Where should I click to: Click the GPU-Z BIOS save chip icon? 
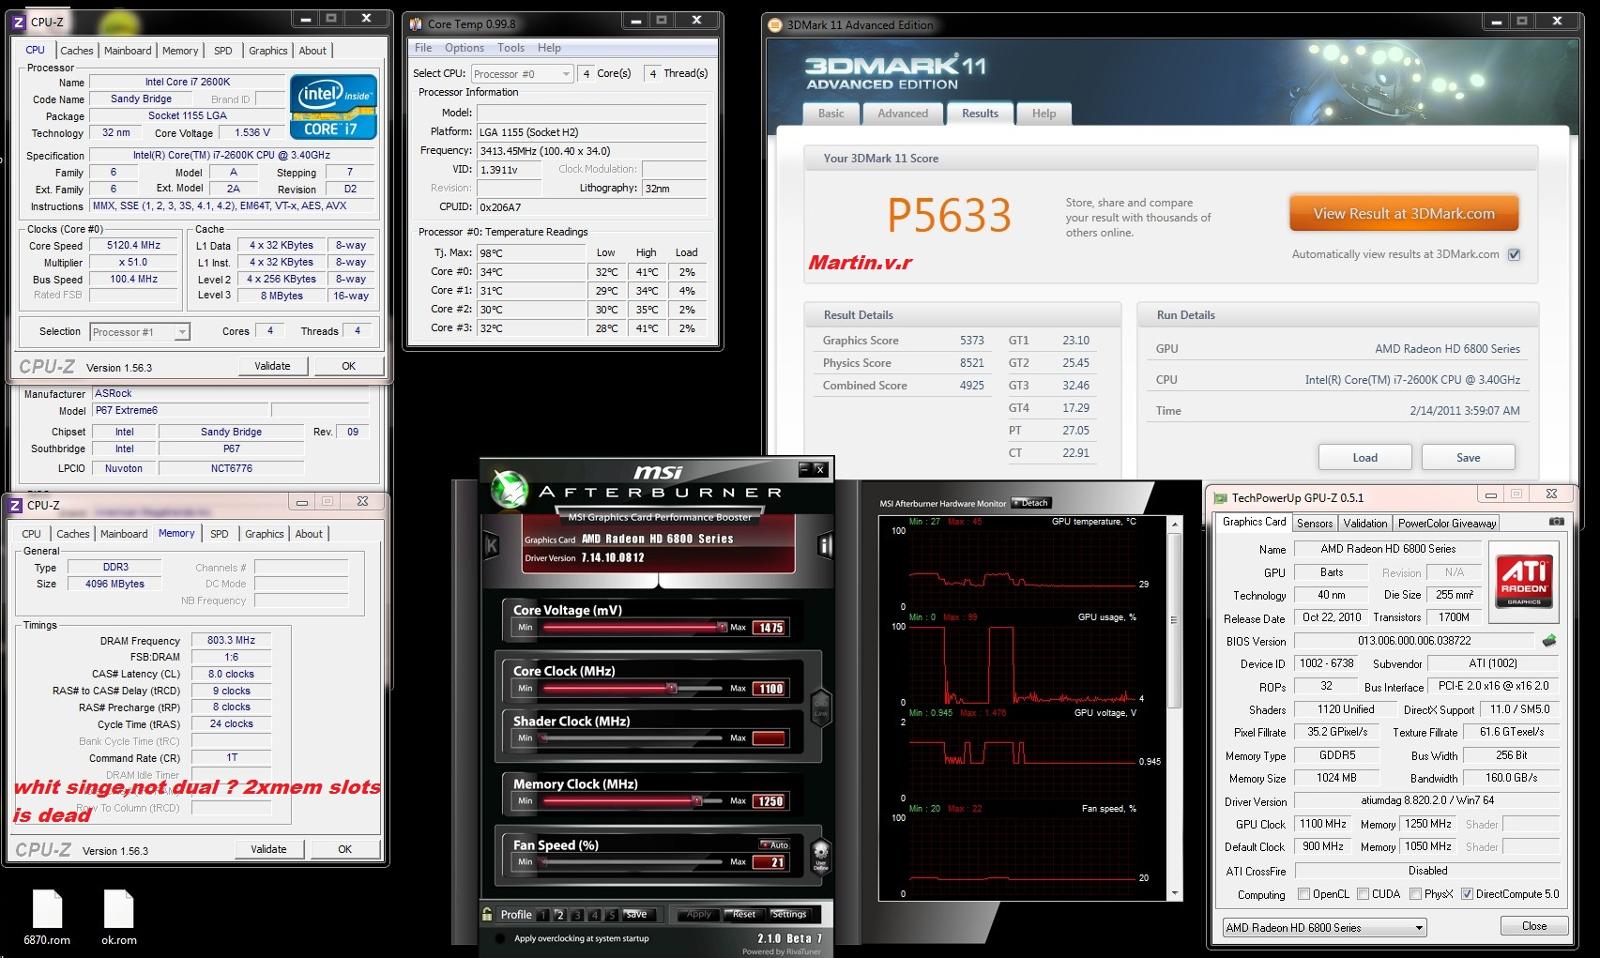point(1550,640)
